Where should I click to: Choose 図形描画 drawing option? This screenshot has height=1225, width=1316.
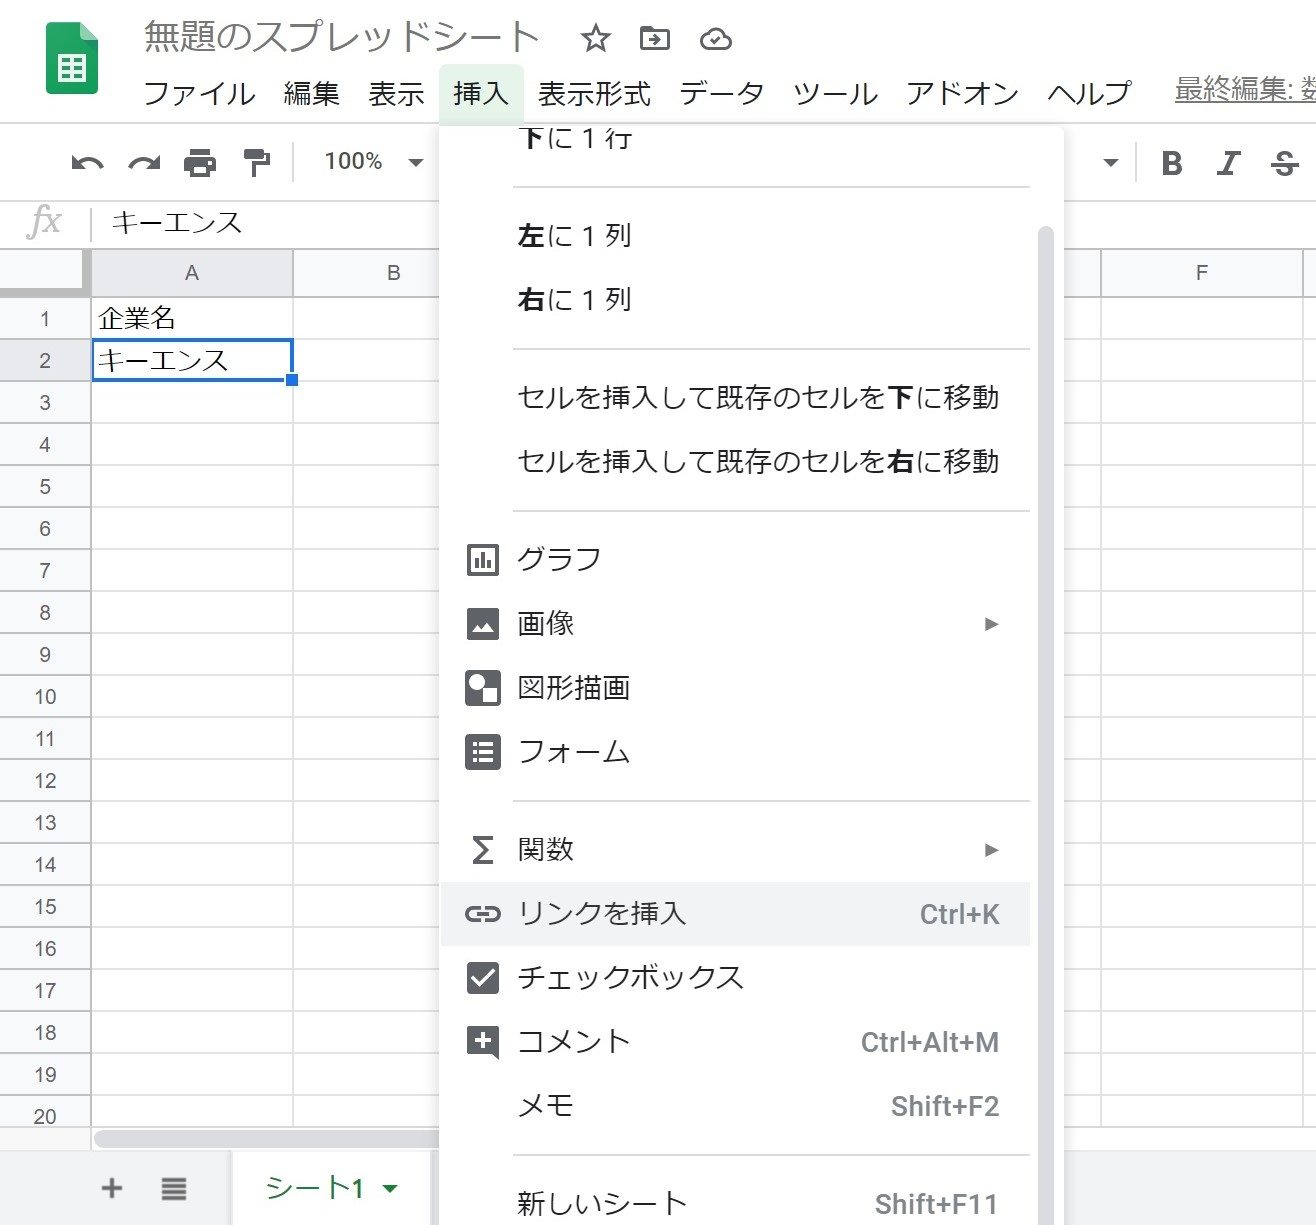(735, 687)
